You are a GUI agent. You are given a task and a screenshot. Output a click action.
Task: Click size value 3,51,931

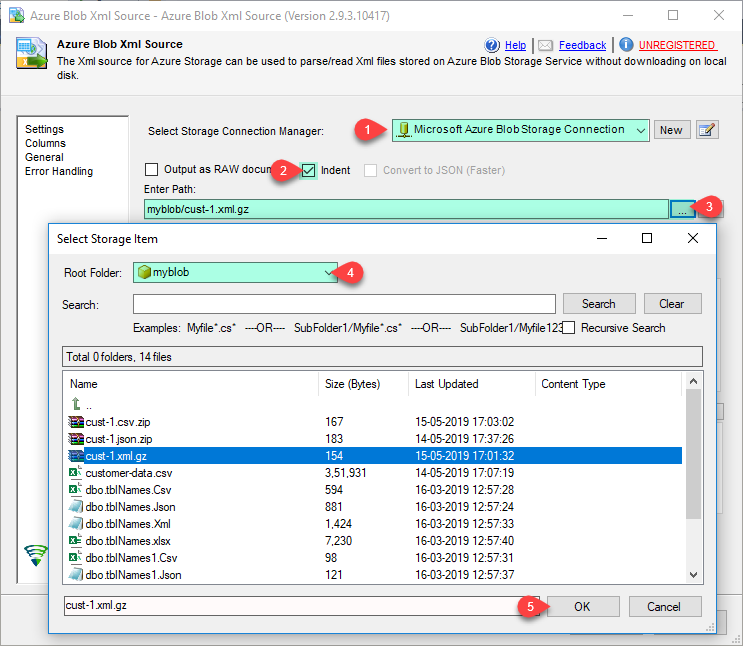[x=345, y=473]
